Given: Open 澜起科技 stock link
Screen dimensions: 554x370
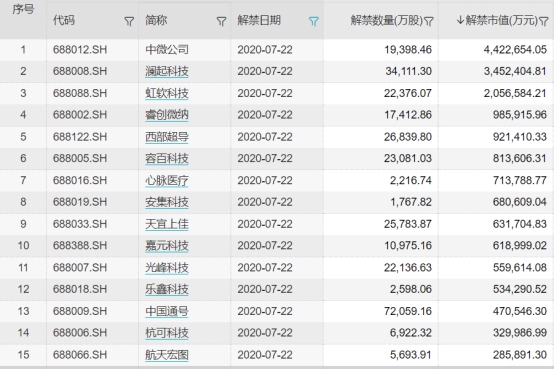Looking at the screenshot, I should [x=167, y=71].
